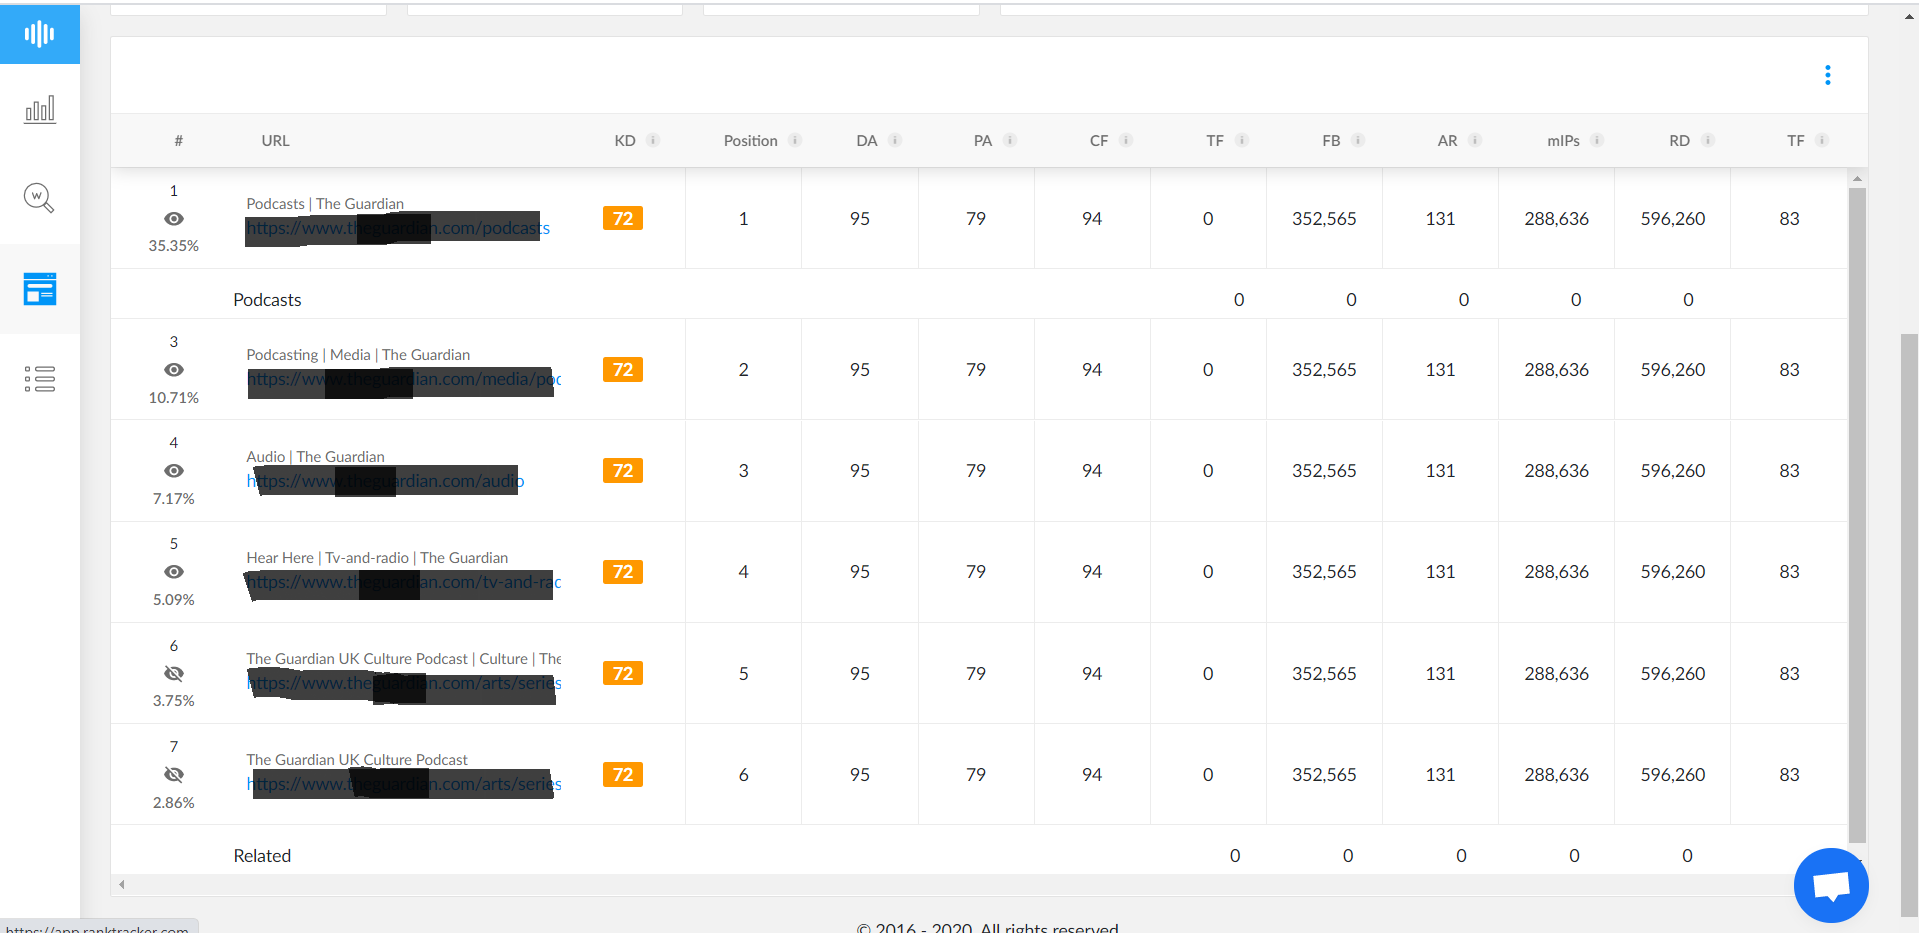Open the three-dot table options menu
Image resolution: width=1919 pixels, height=933 pixels.
[1827, 76]
